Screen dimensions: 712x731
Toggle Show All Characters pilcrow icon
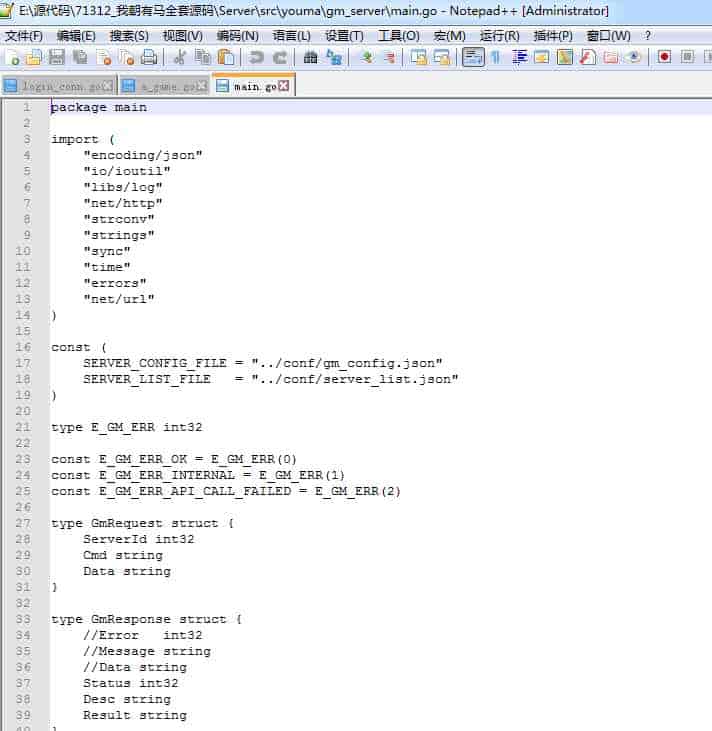click(495, 57)
